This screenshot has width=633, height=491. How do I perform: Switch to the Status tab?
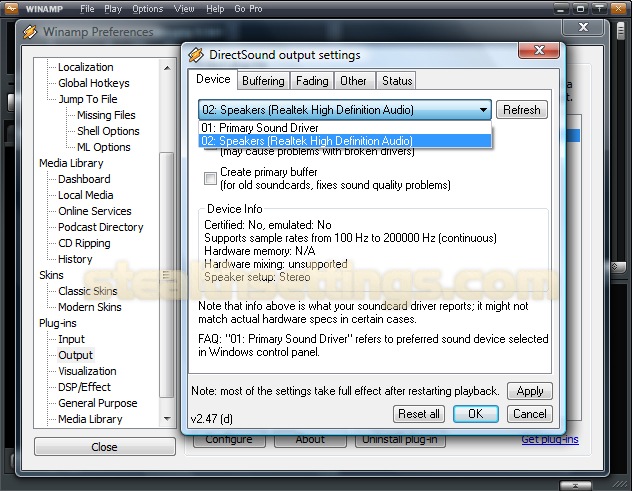coord(397,81)
